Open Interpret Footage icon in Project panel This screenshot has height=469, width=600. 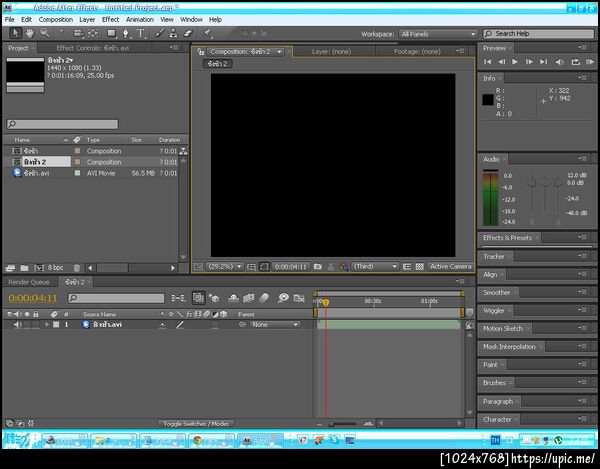(x=10, y=268)
